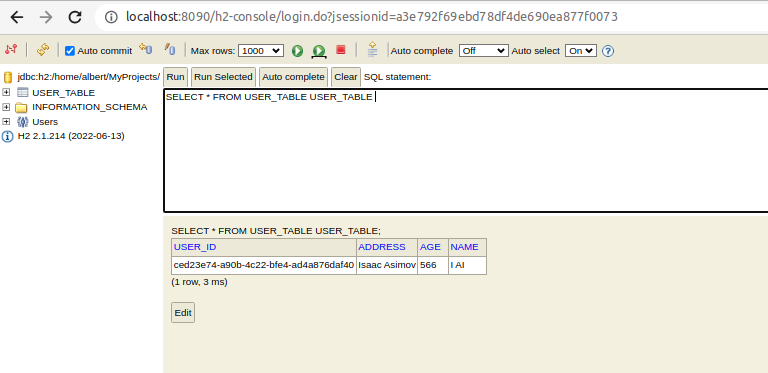The width and height of the screenshot is (768, 373).
Task: Open the Auto select On dropdown
Action: (x=581, y=50)
